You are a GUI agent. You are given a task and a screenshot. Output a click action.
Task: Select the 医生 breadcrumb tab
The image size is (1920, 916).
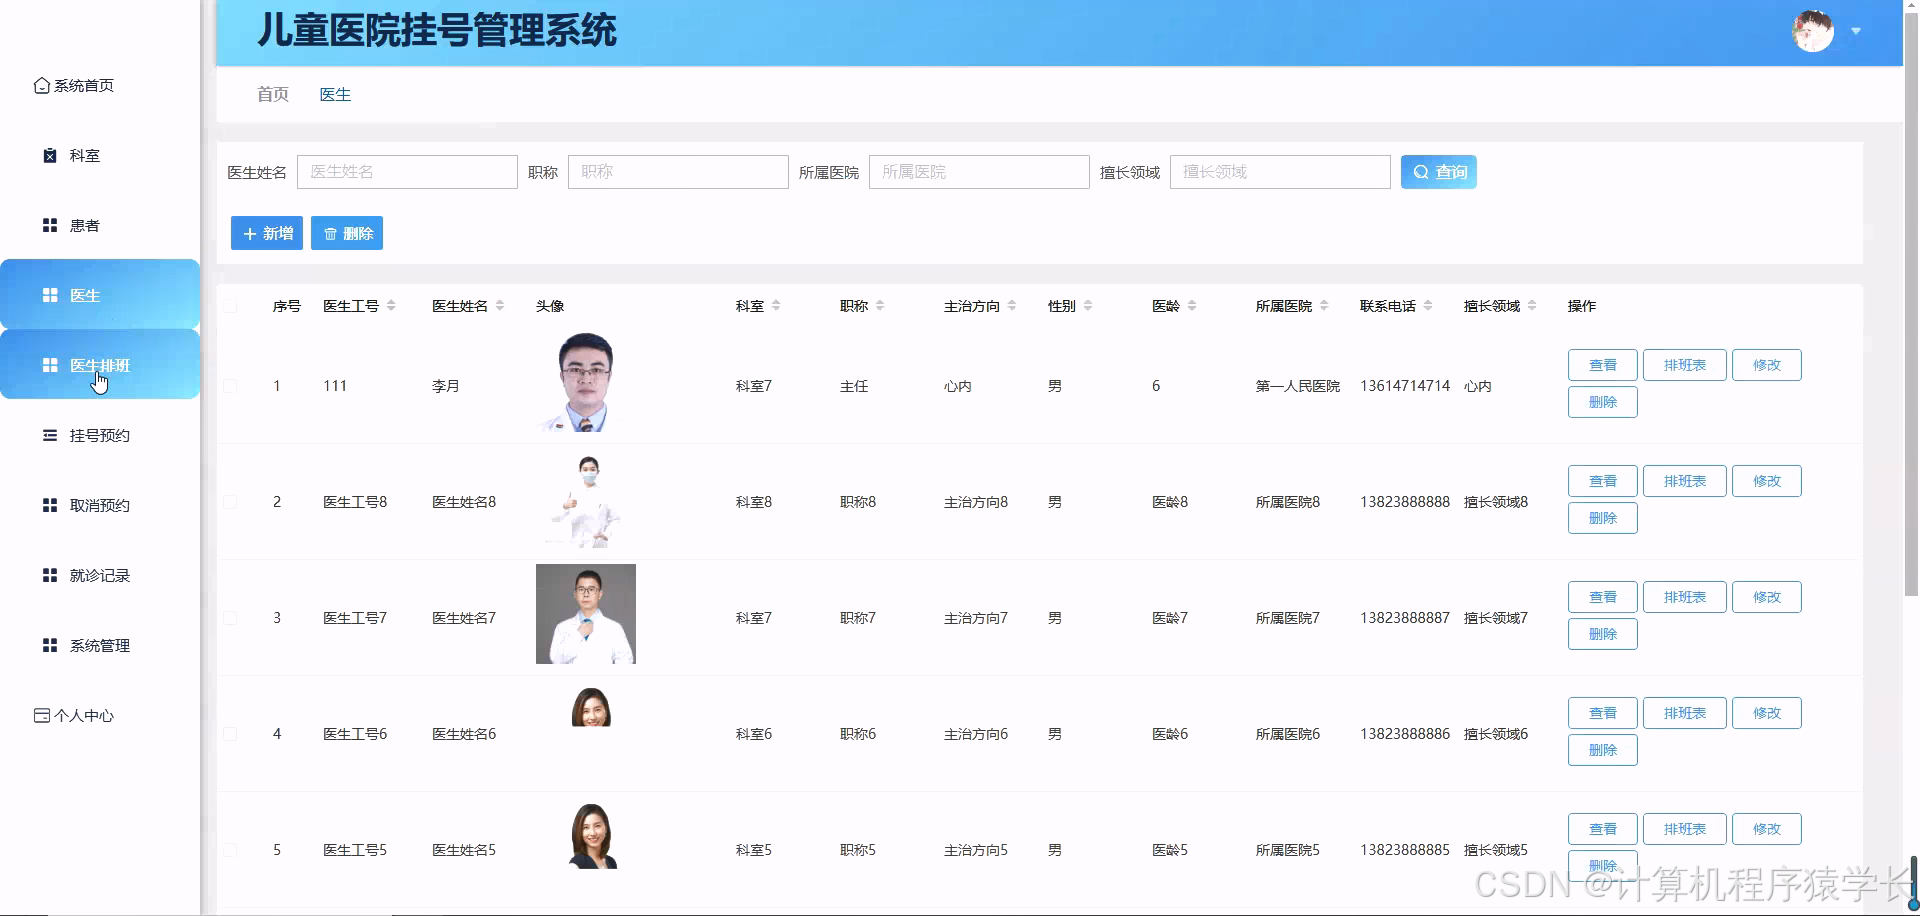(x=335, y=94)
